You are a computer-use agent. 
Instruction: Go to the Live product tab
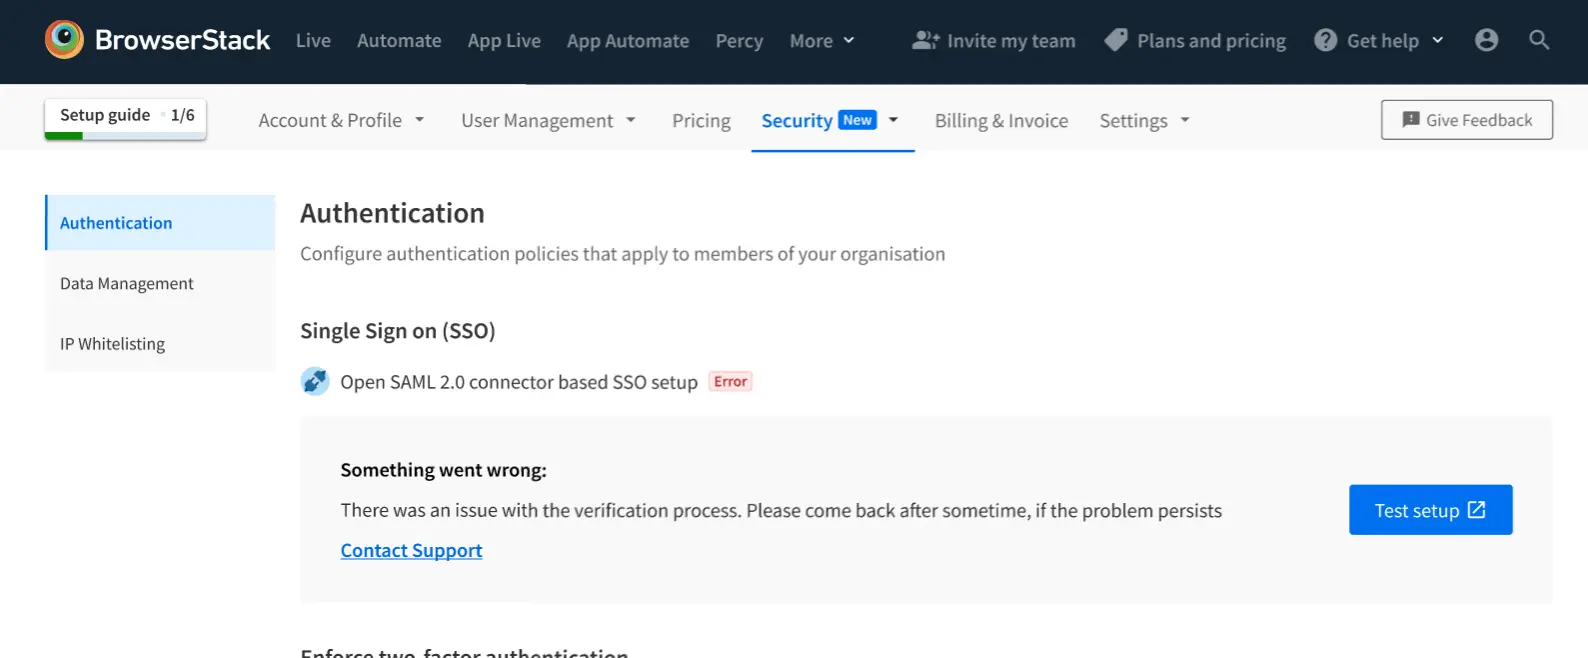click(x=313, y=40)
